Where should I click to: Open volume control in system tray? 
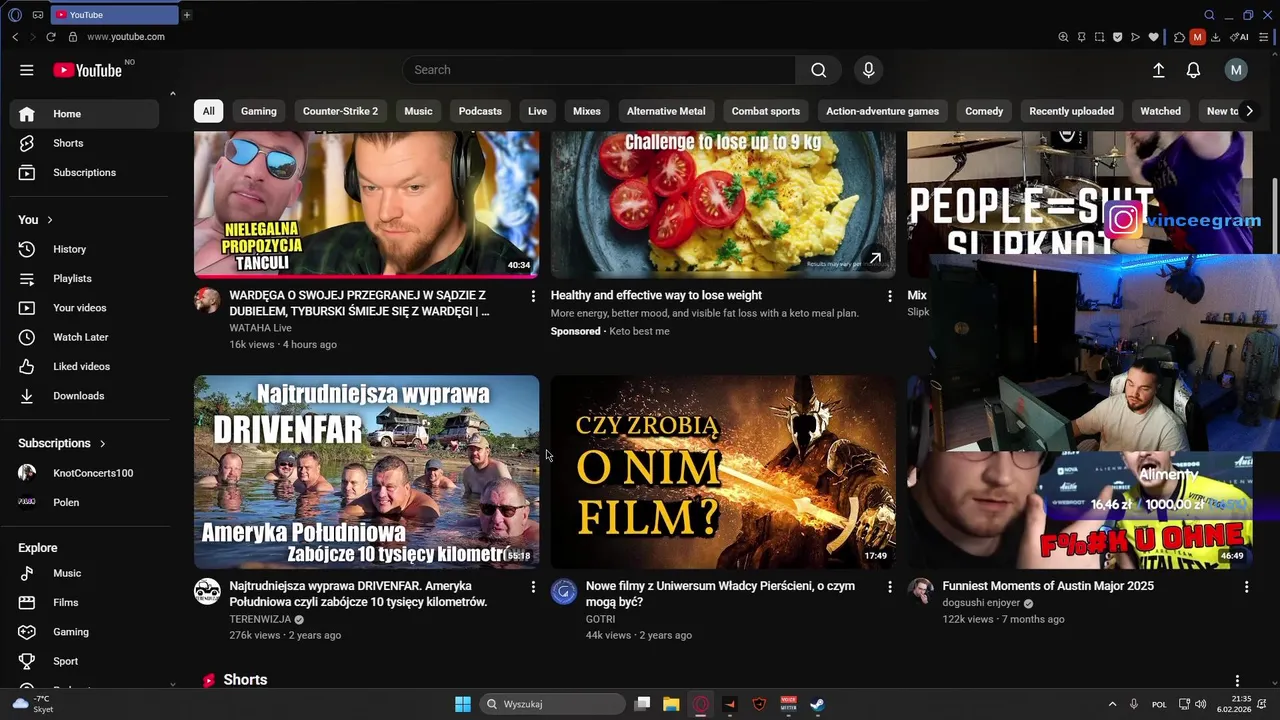pos(1200,704)
